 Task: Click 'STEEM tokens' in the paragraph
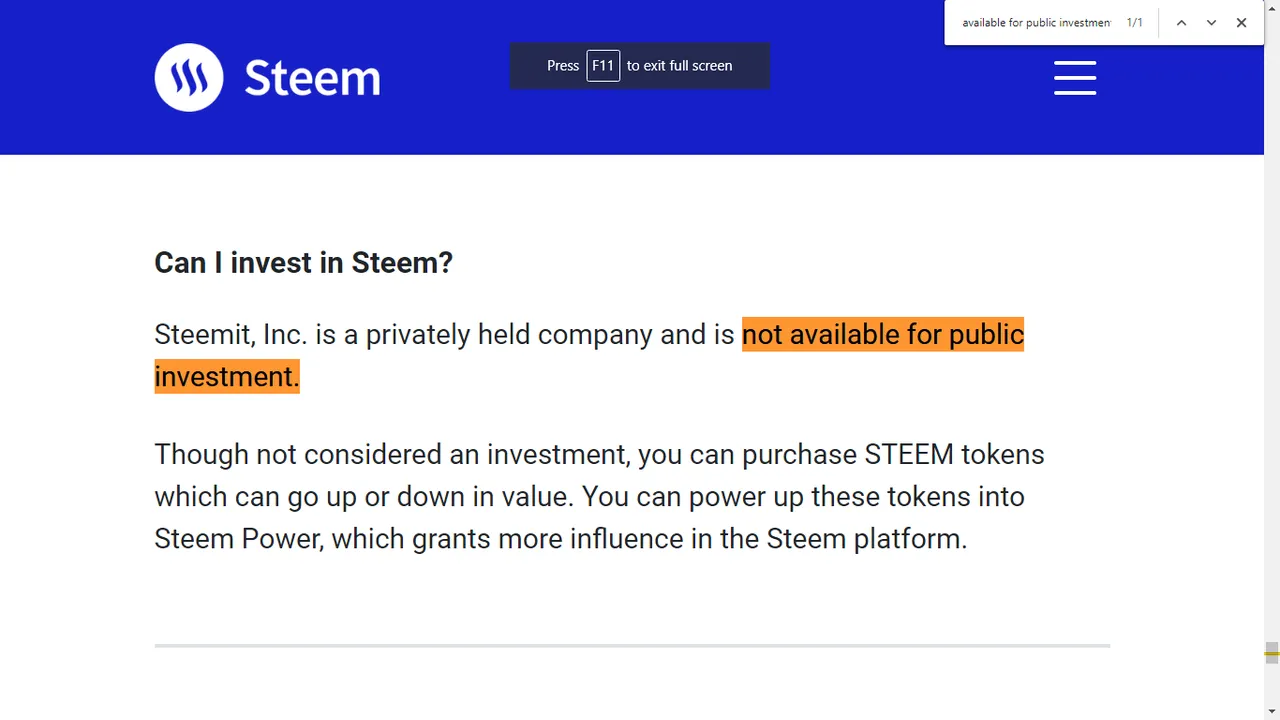tap(955, 454)
